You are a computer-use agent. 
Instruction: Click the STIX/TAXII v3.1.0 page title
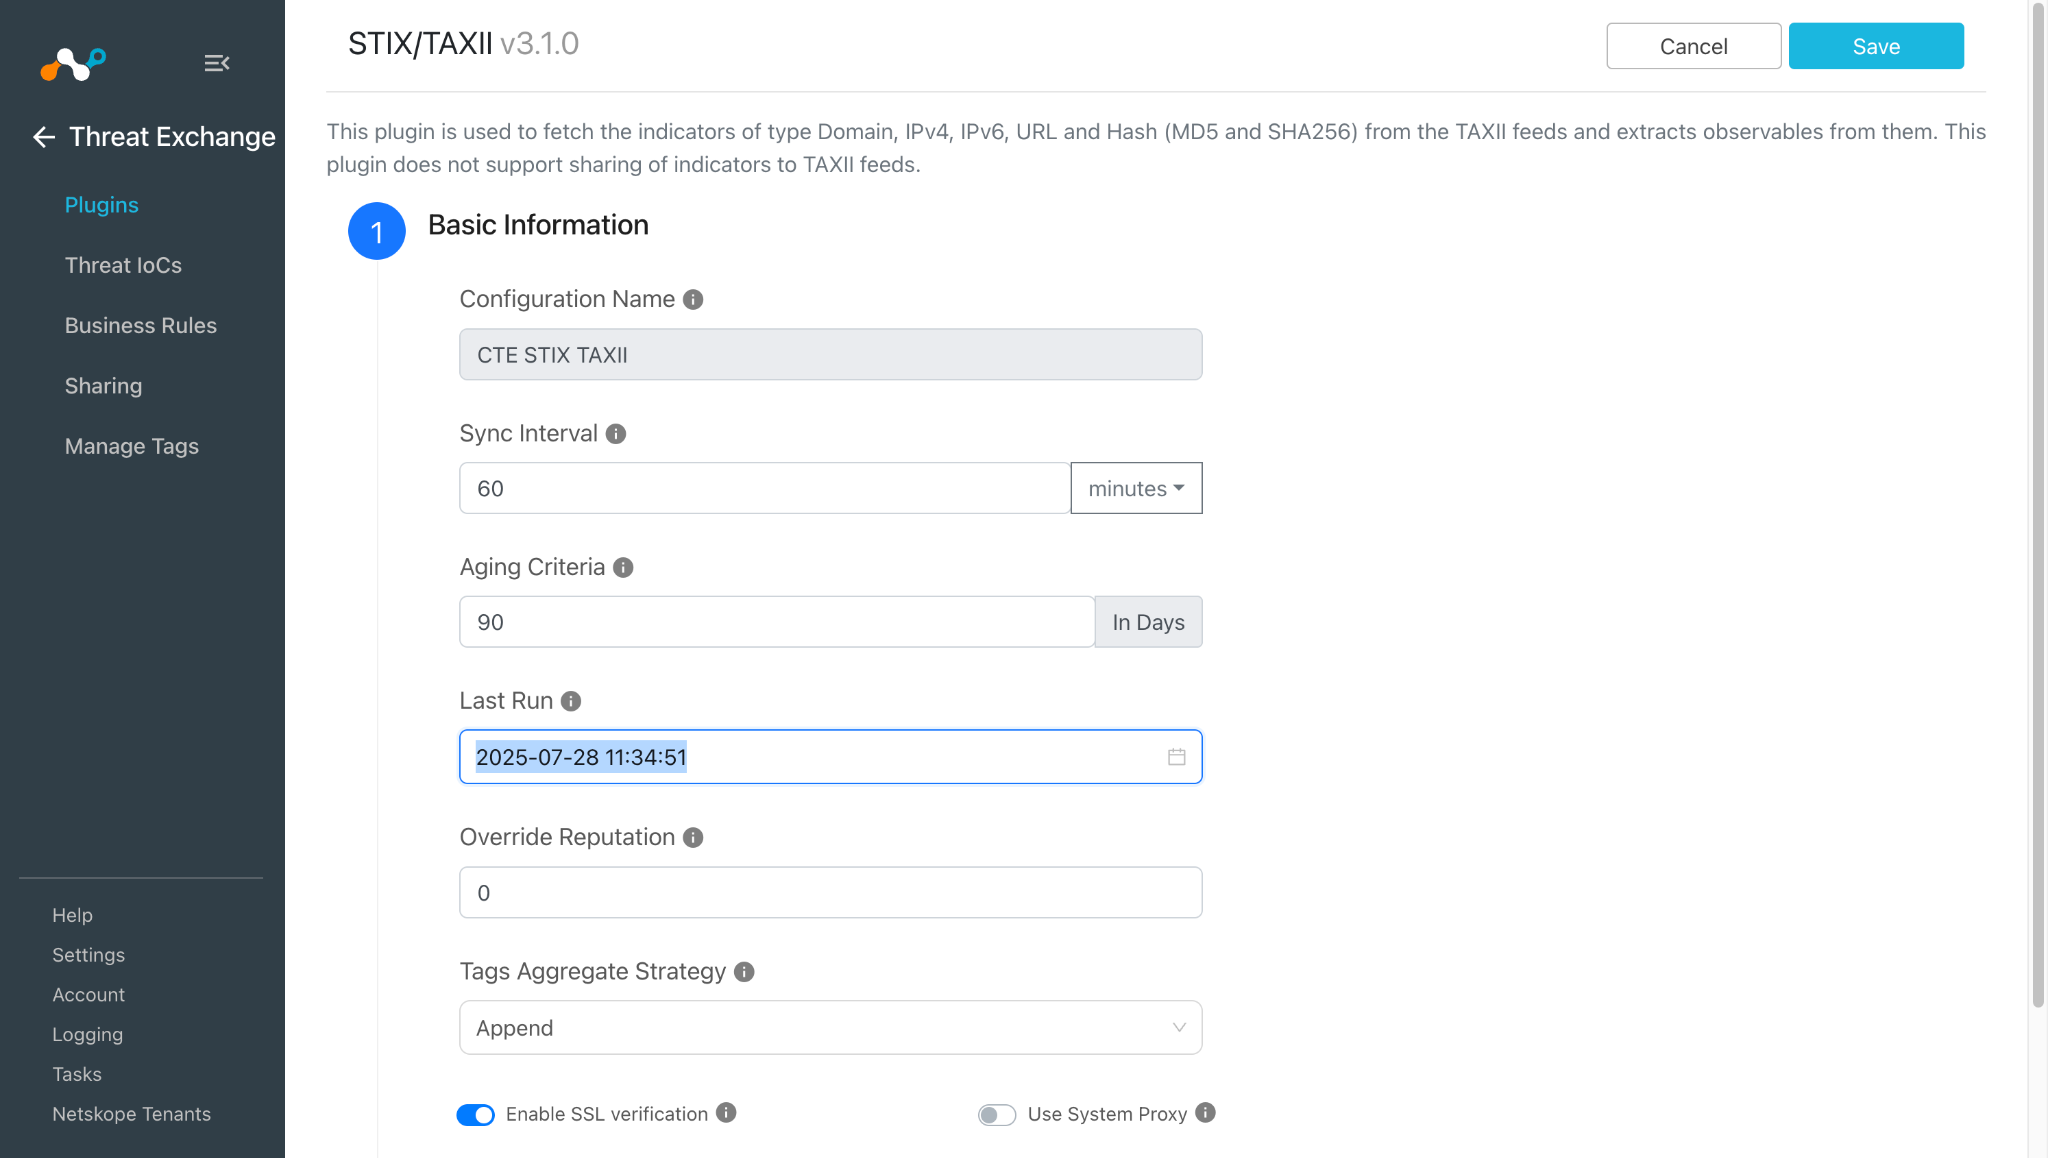[x=463, y=44]
